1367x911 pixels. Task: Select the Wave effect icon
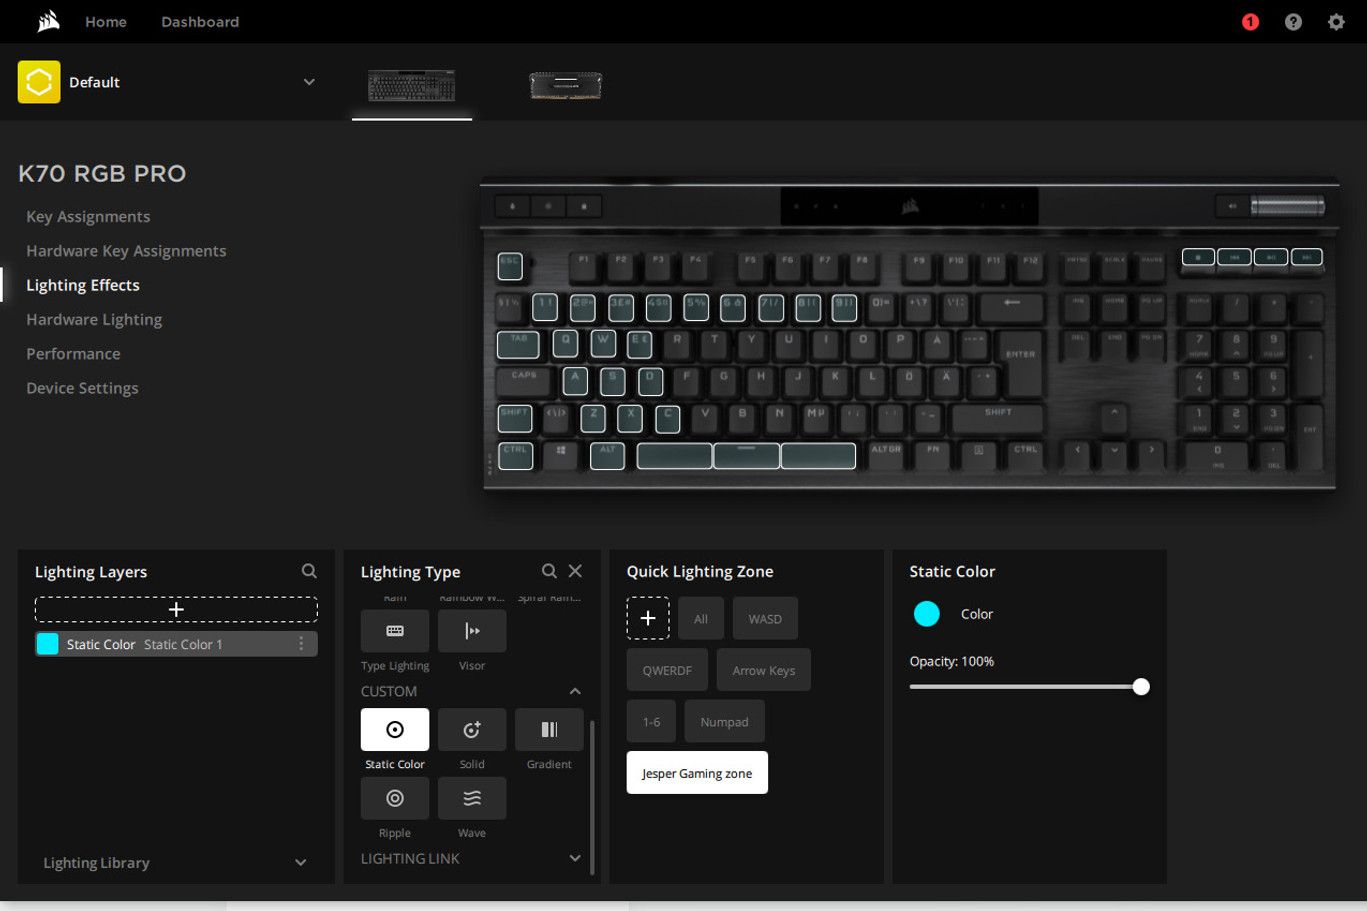(472, 798)
